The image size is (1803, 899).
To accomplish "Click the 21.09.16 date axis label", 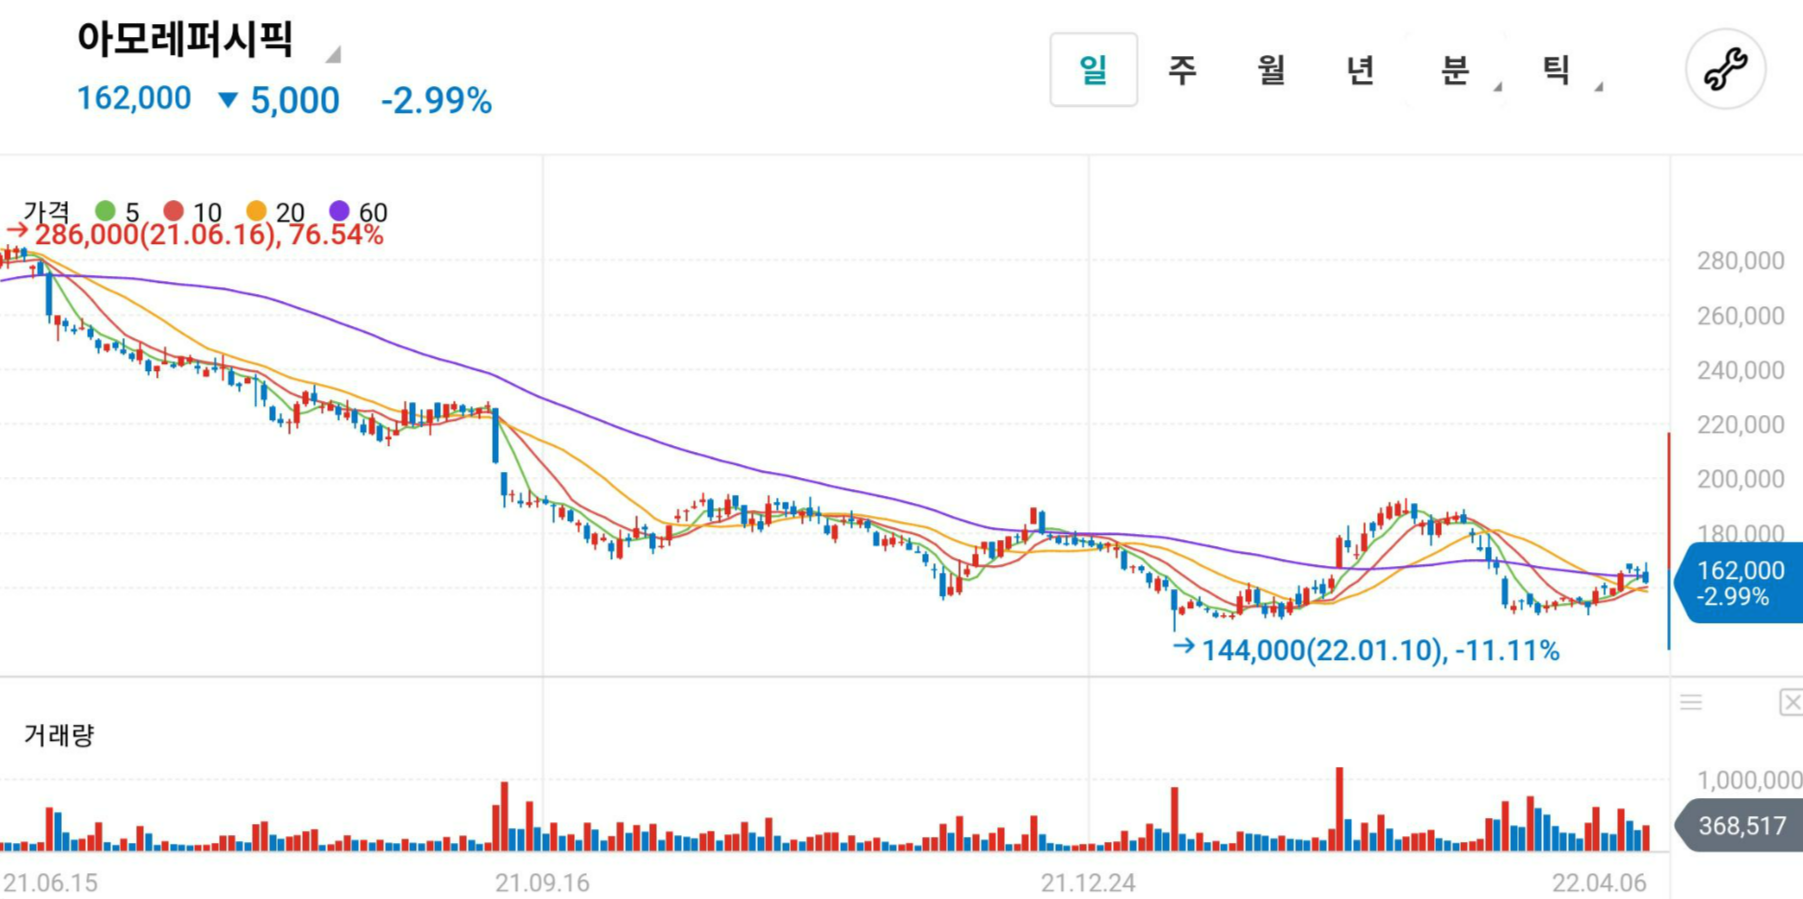I will coord(542,883).
